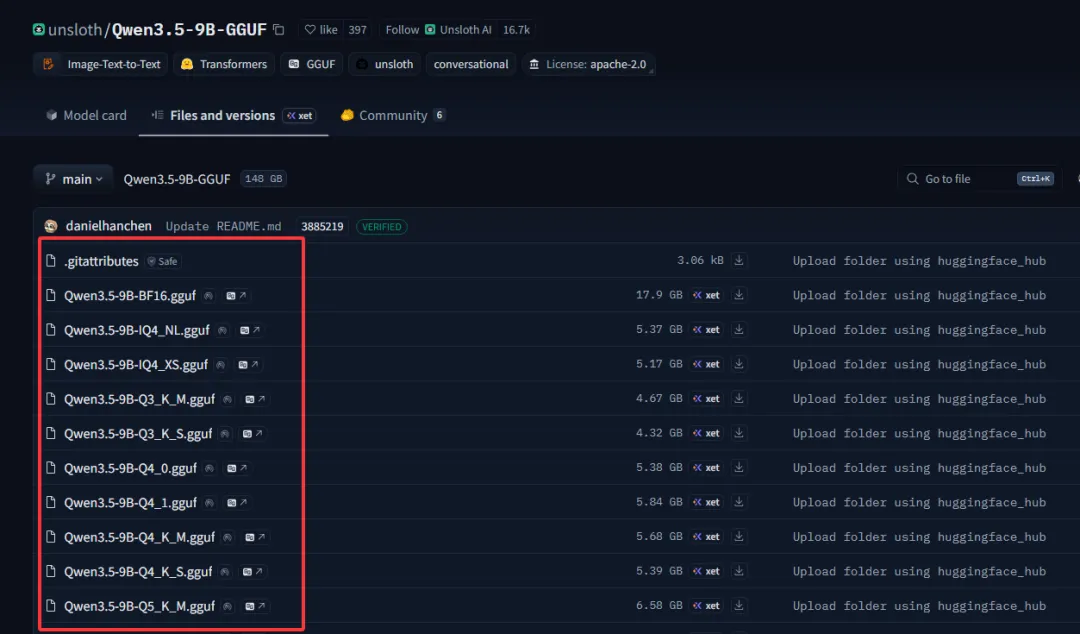Copy the model name Qwen3.5-9B-GGUF
Image resolution: width=1080 pixels, height=634 pixels.
[278, 30]
